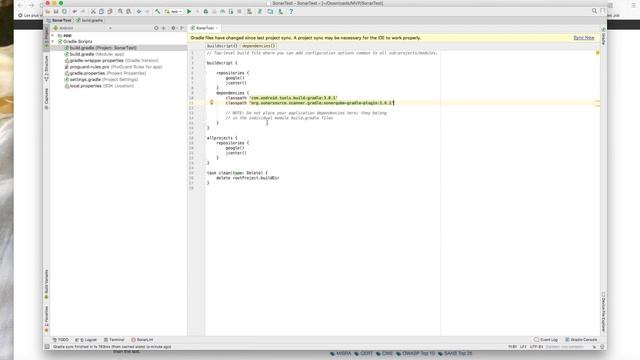Click the Debug app bug icon
This screenshot has height=360, width=640.
(x=206, y=12)
